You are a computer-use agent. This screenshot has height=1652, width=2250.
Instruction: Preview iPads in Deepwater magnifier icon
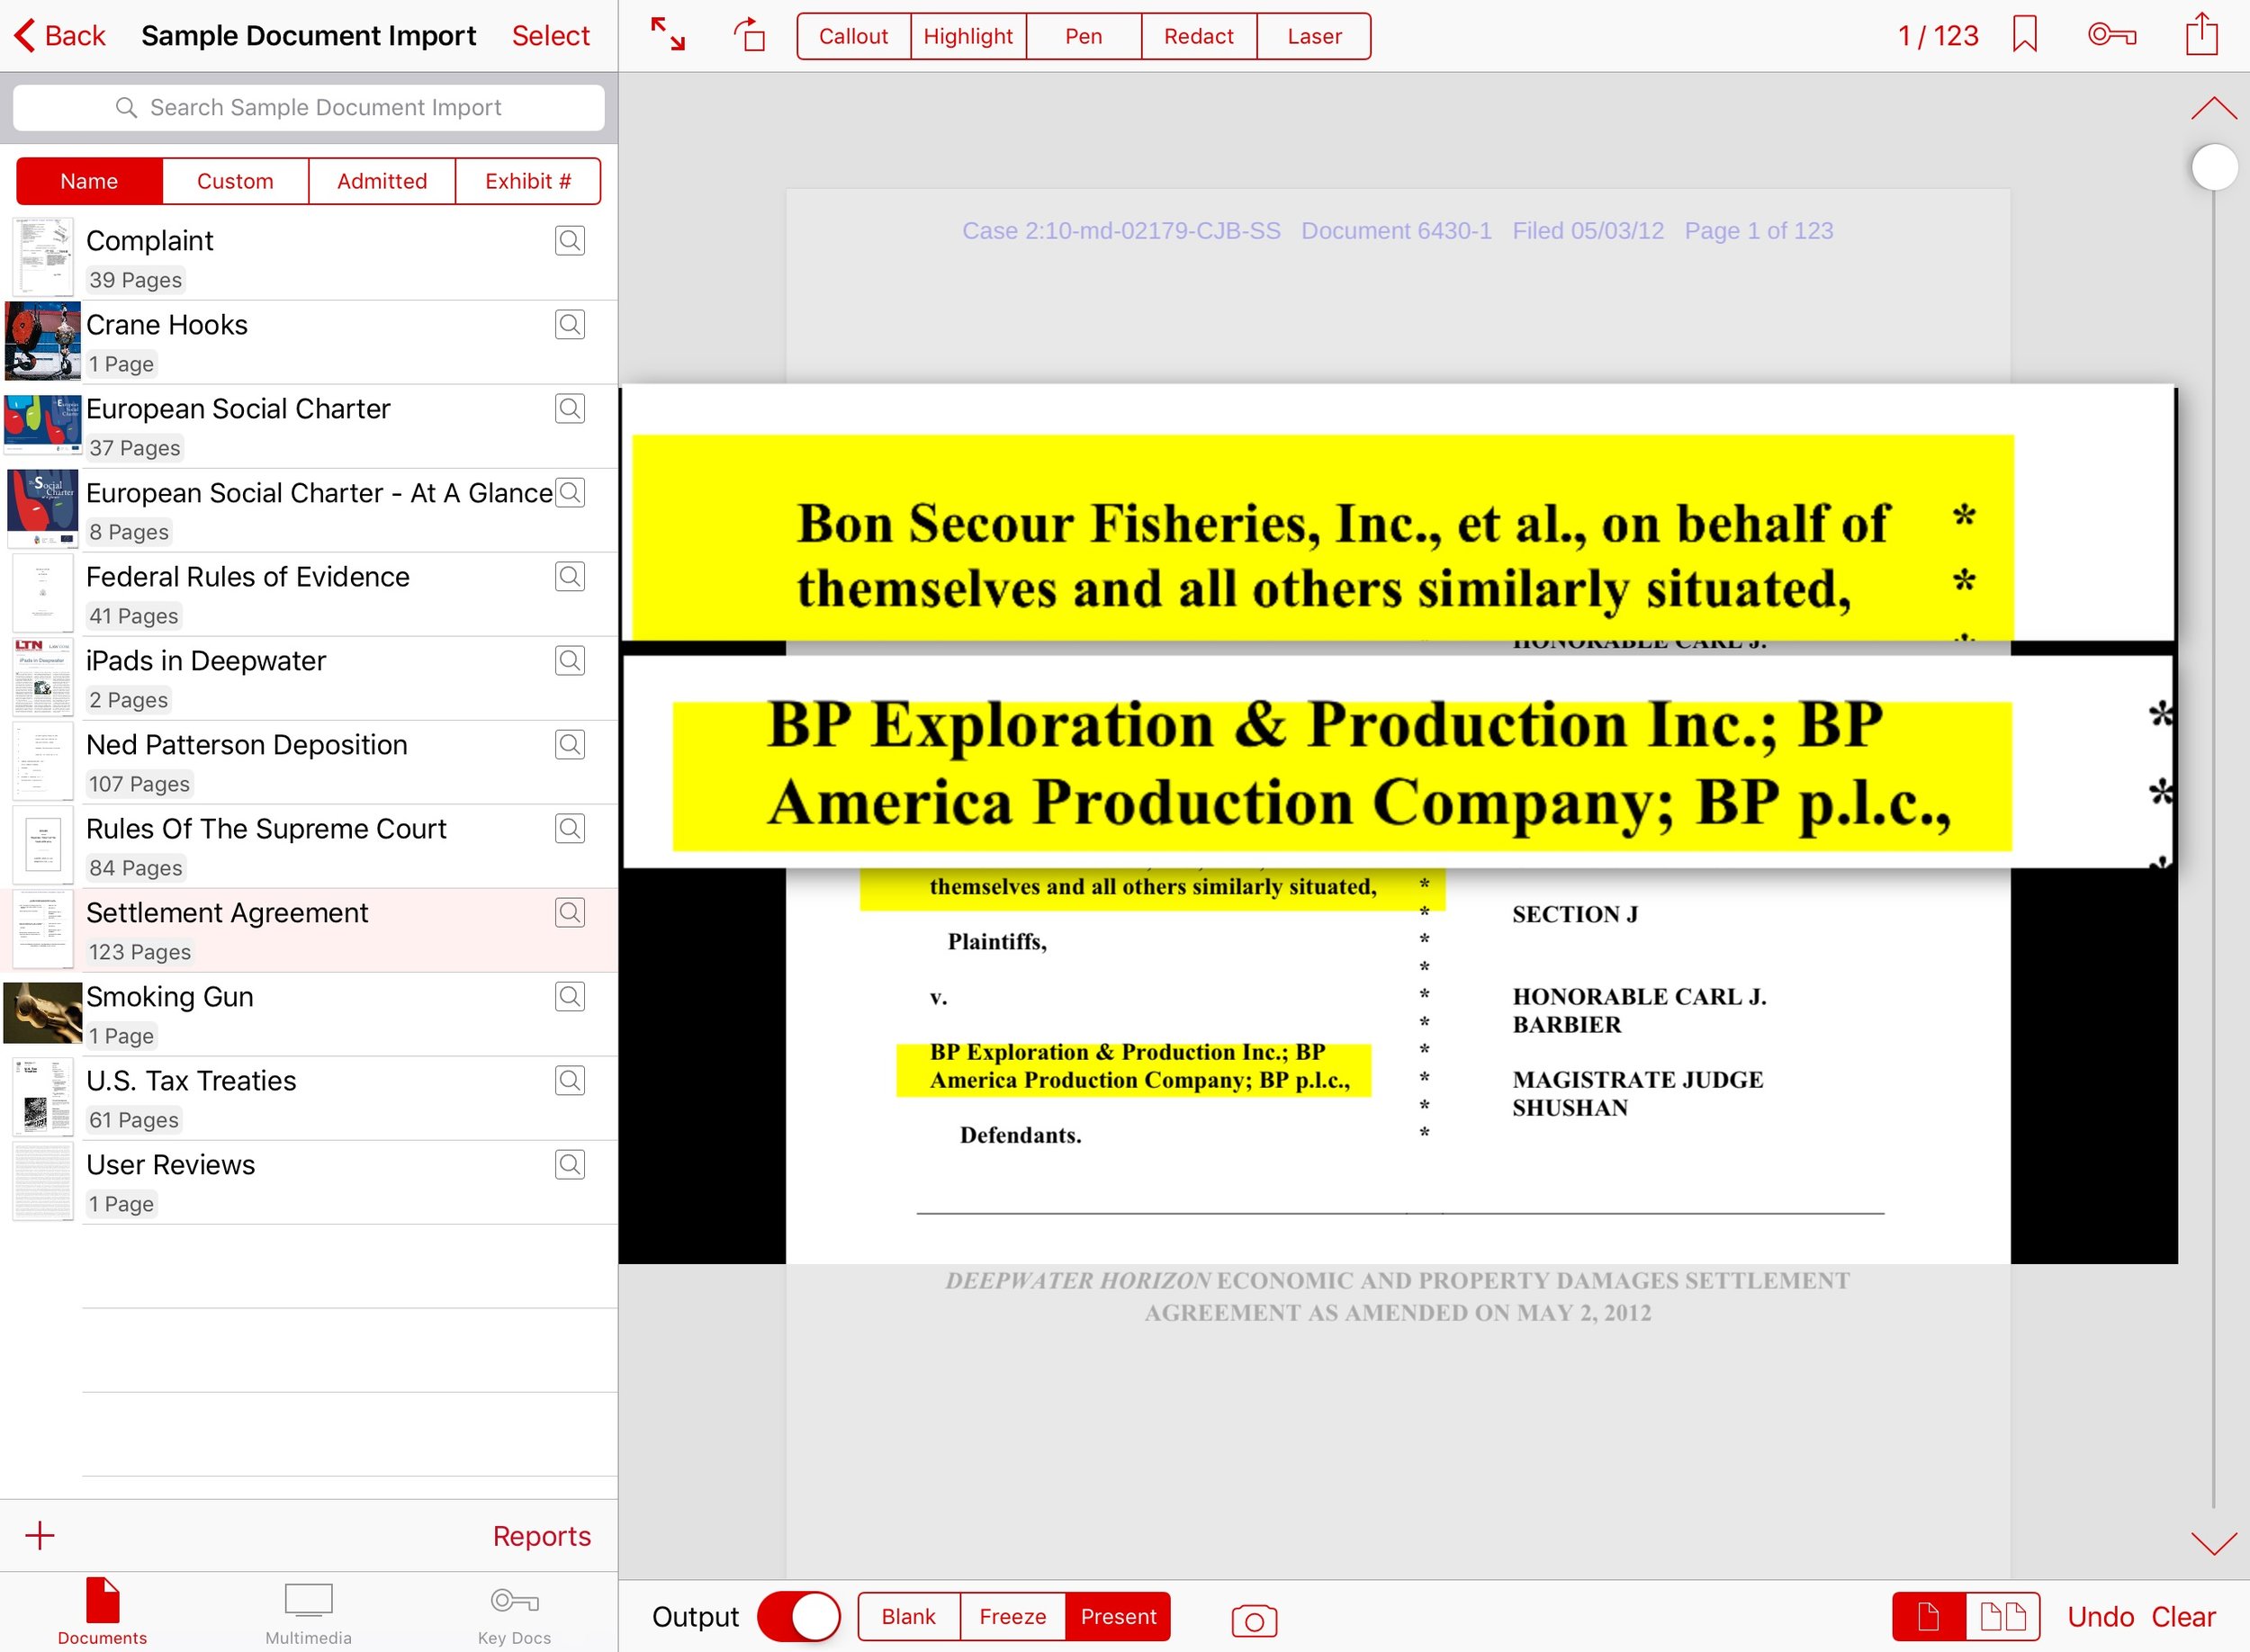pyautogui.click(x=570, y=660)
